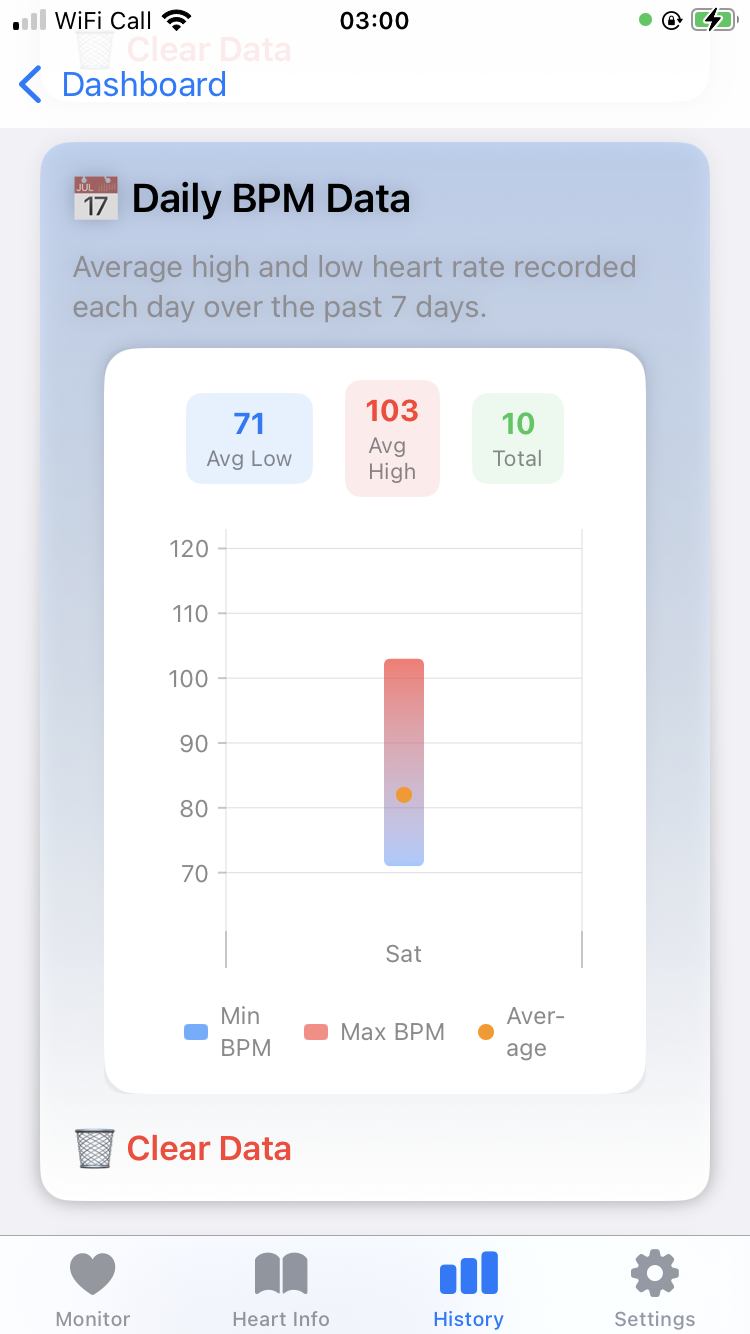Tap the back chevron arrow

click(x=31, y=85)
